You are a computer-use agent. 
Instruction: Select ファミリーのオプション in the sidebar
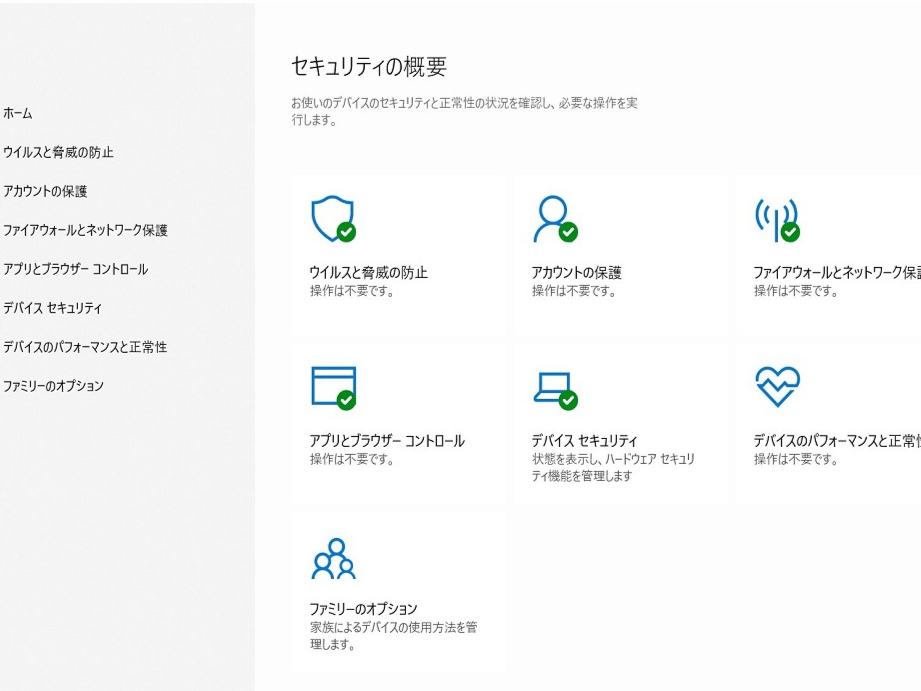[x=53, y=386]
